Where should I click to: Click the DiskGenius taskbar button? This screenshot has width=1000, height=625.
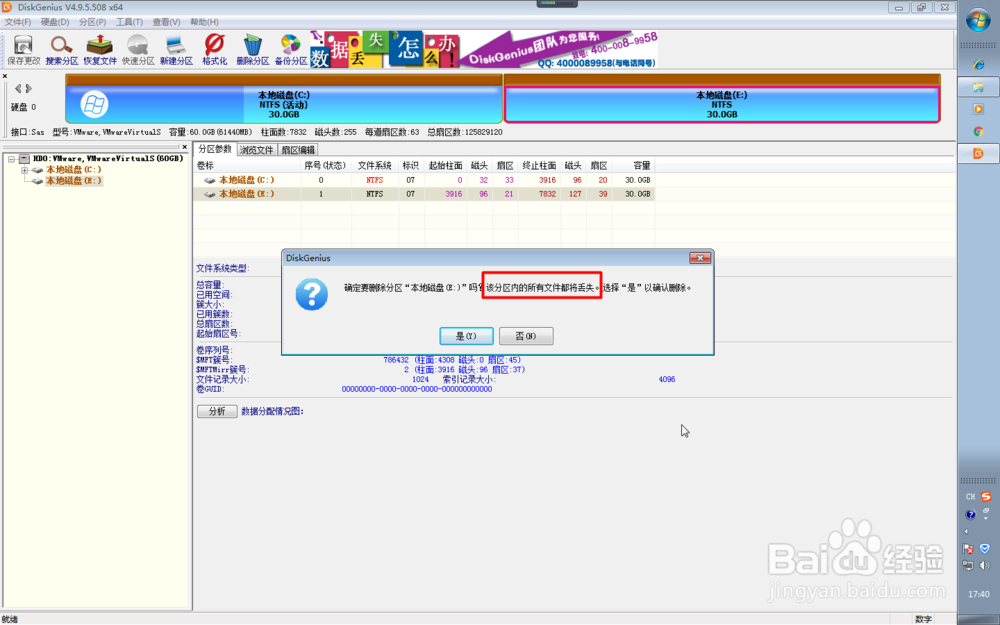(x=978, y=153)
